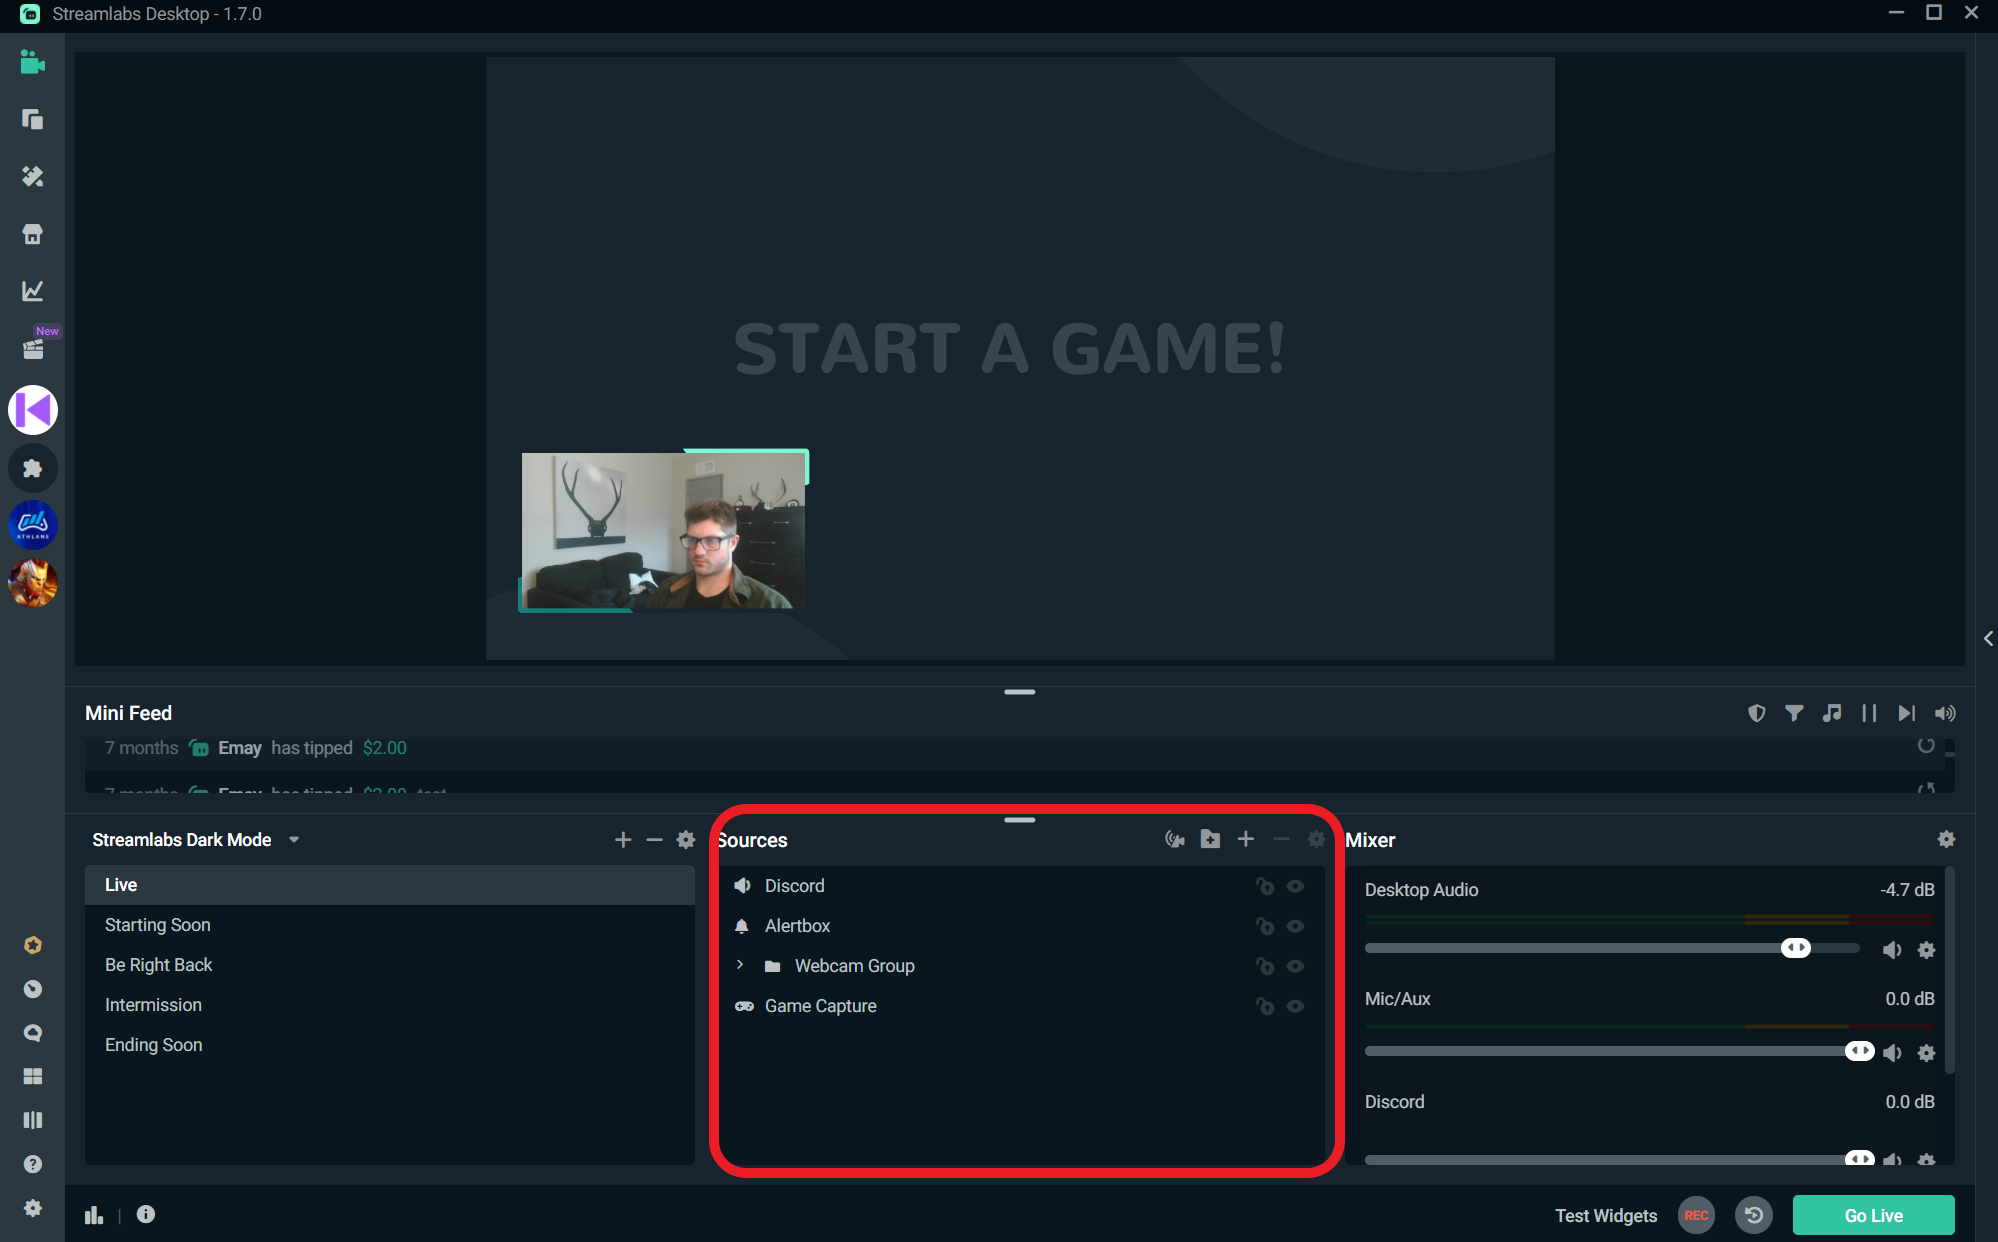
Task: Expand the Webcam Group folder
Action: pyautogui.click(x=740, y=965)
